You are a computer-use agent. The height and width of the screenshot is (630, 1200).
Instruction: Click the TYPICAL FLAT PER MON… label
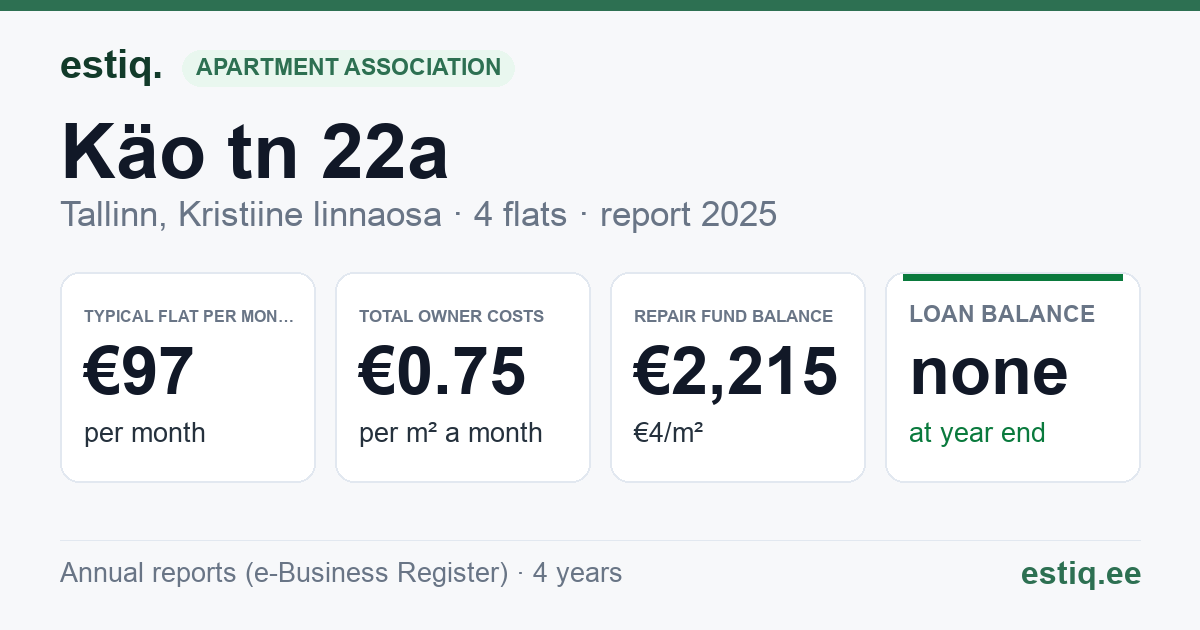[189, 316]
